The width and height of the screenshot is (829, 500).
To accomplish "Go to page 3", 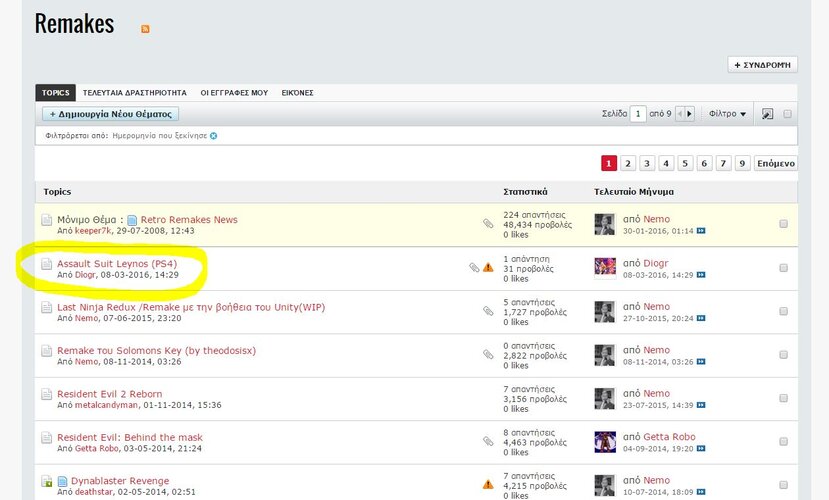I will pos(647,163).
